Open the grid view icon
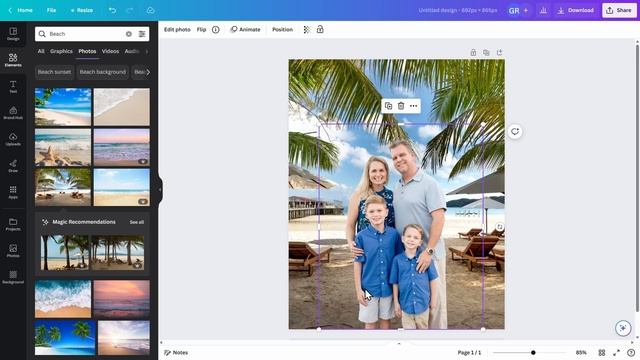Screen dimensions: 640x360 (x=602, y=353)
